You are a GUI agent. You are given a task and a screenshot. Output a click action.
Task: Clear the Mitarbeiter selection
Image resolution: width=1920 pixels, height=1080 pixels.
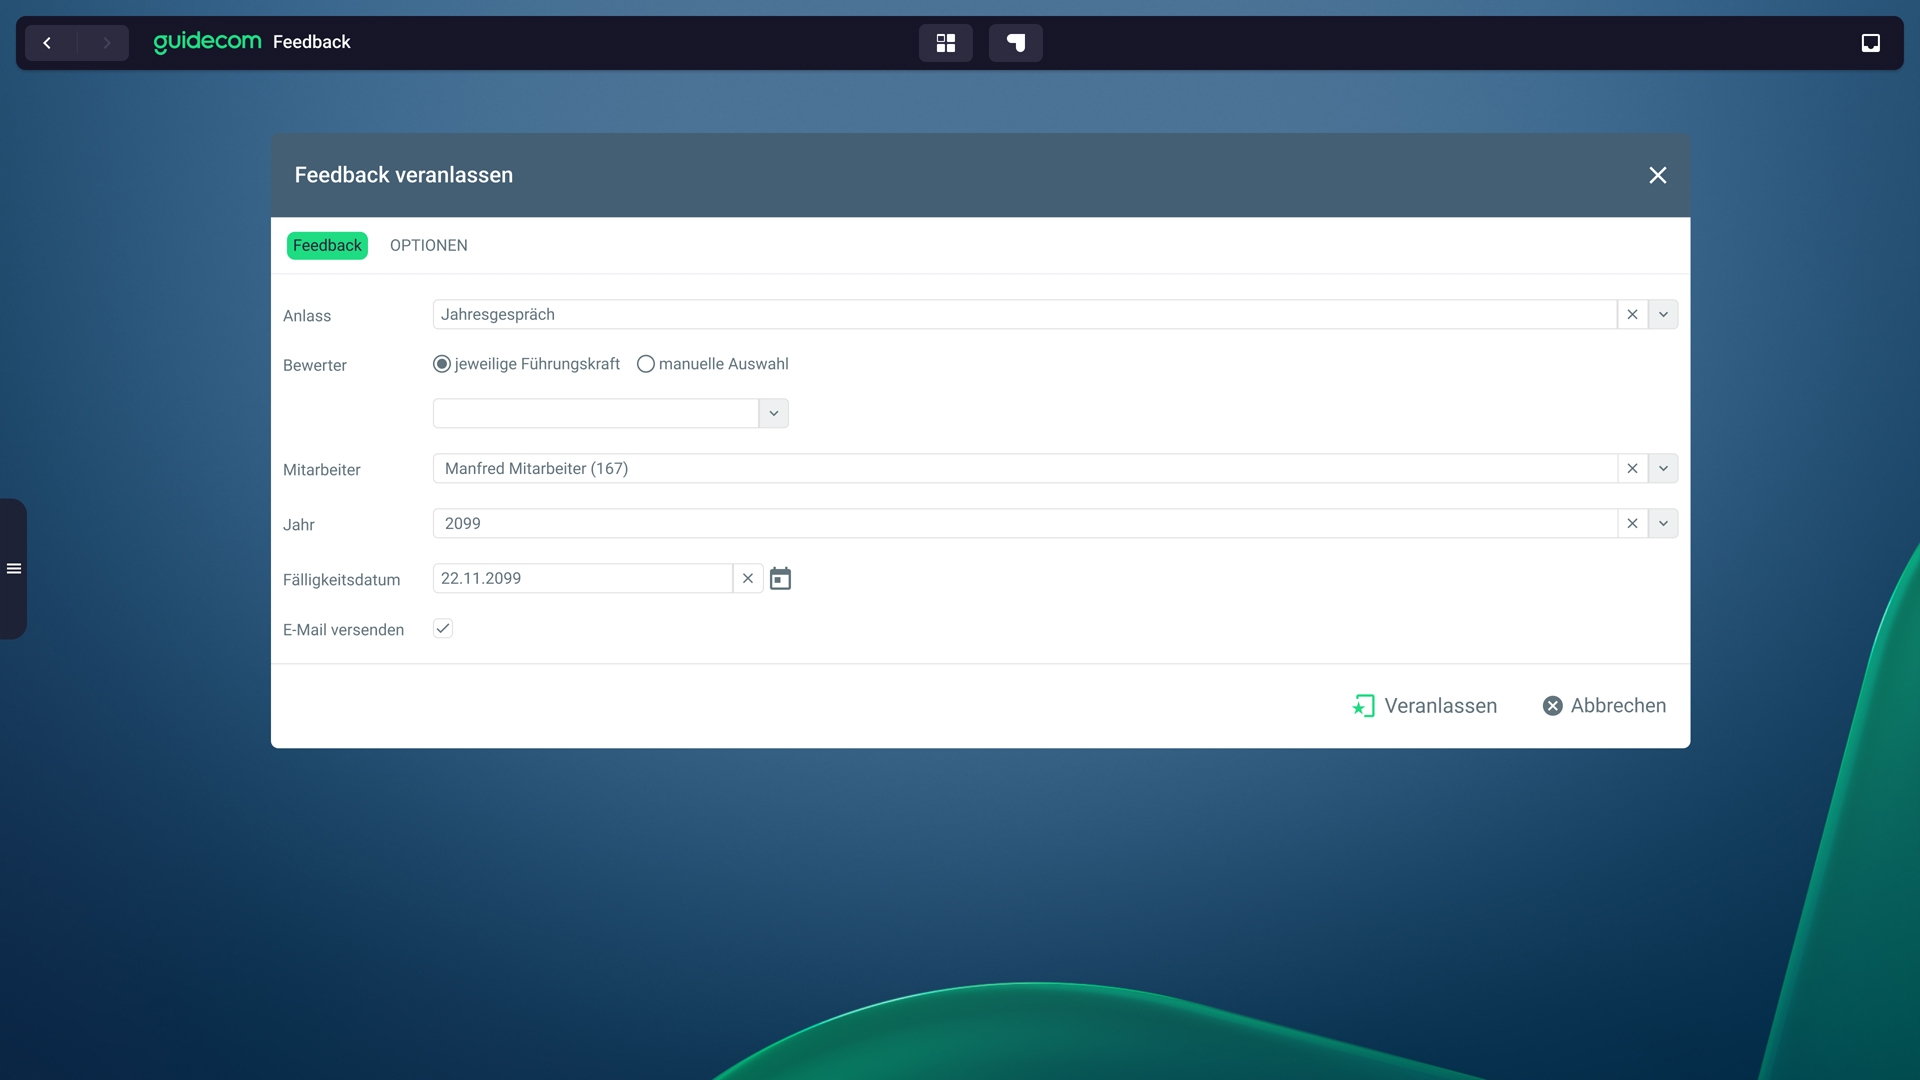tap(1632, 469)
